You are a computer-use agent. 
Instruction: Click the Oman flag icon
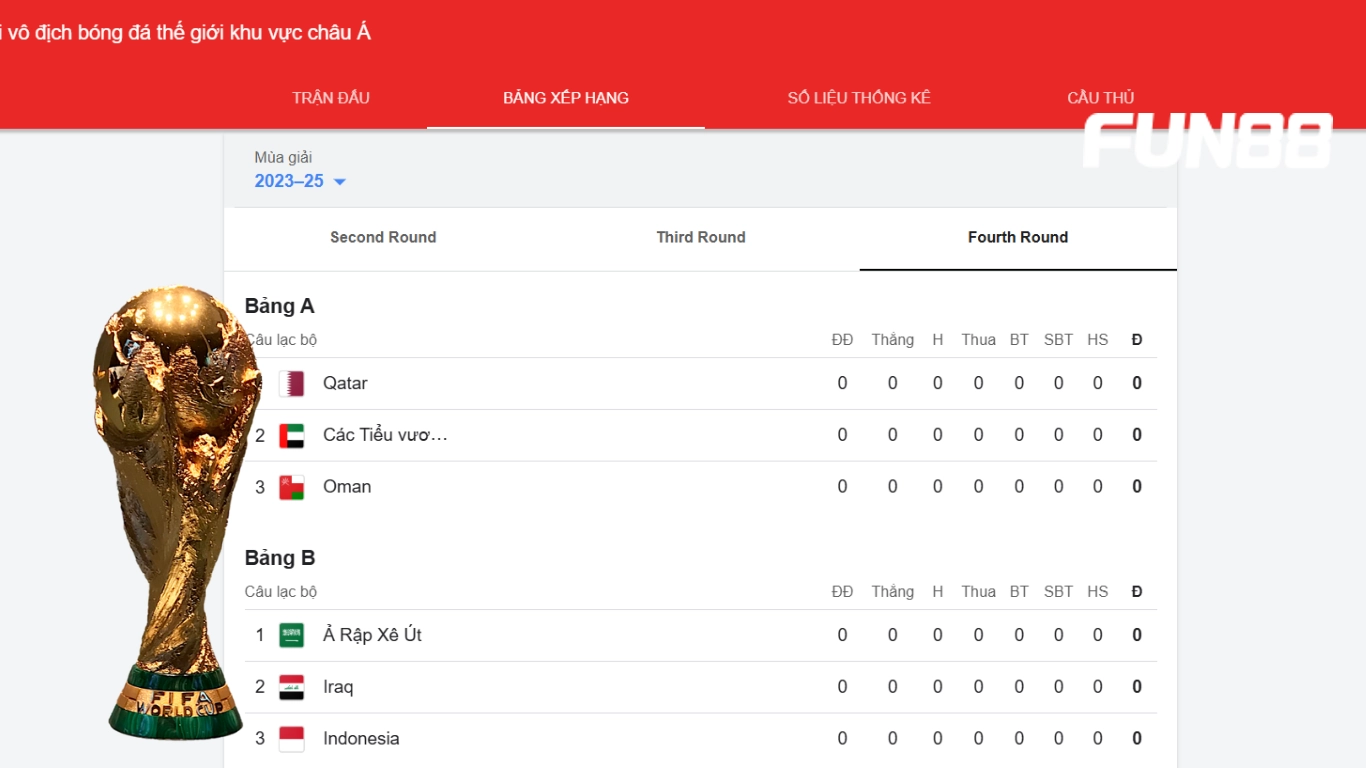pyautogui.click(x=292, y=486)
